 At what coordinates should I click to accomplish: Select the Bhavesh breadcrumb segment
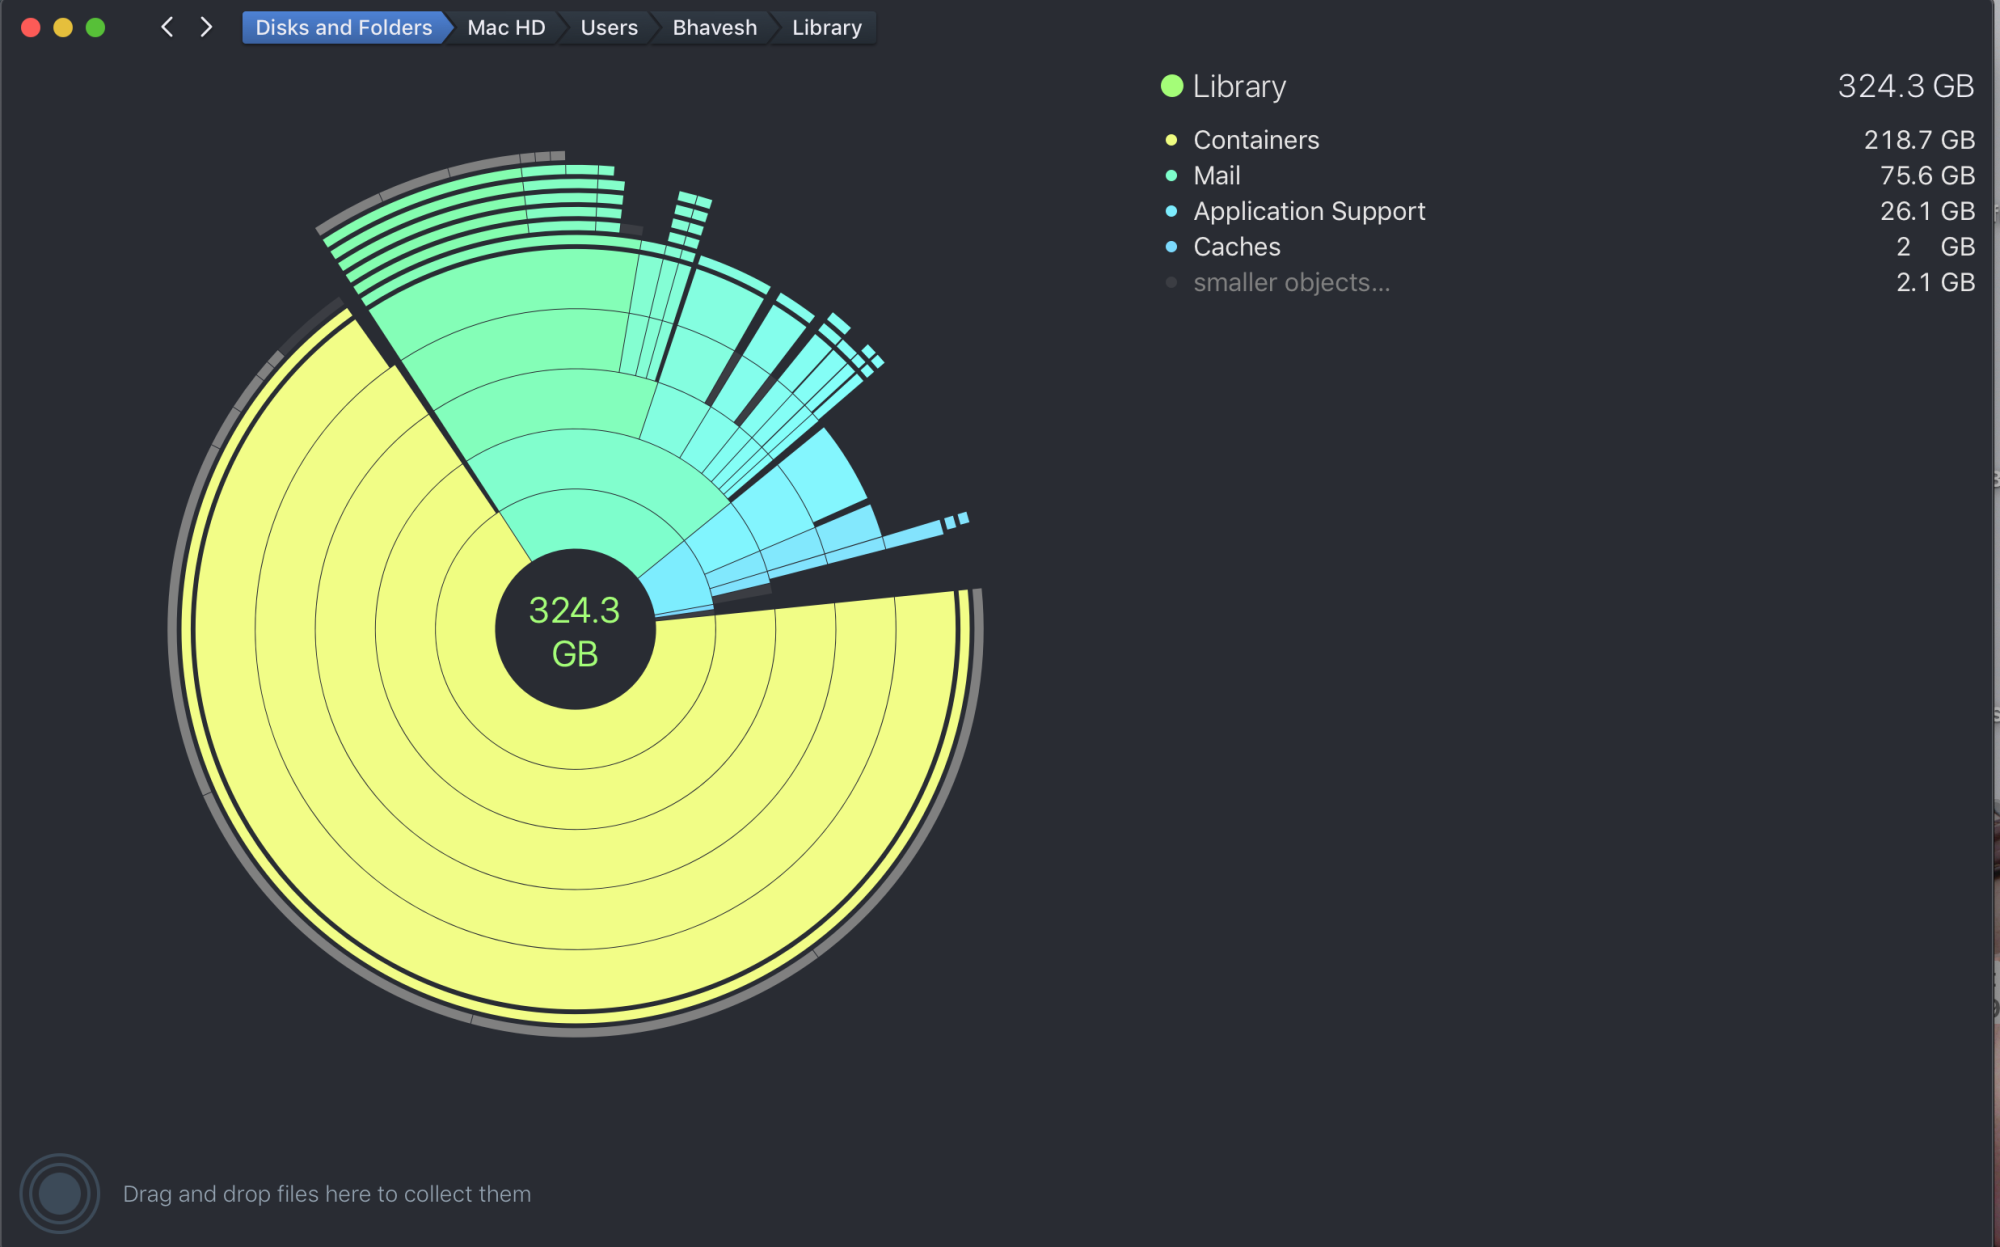point(714,28)
